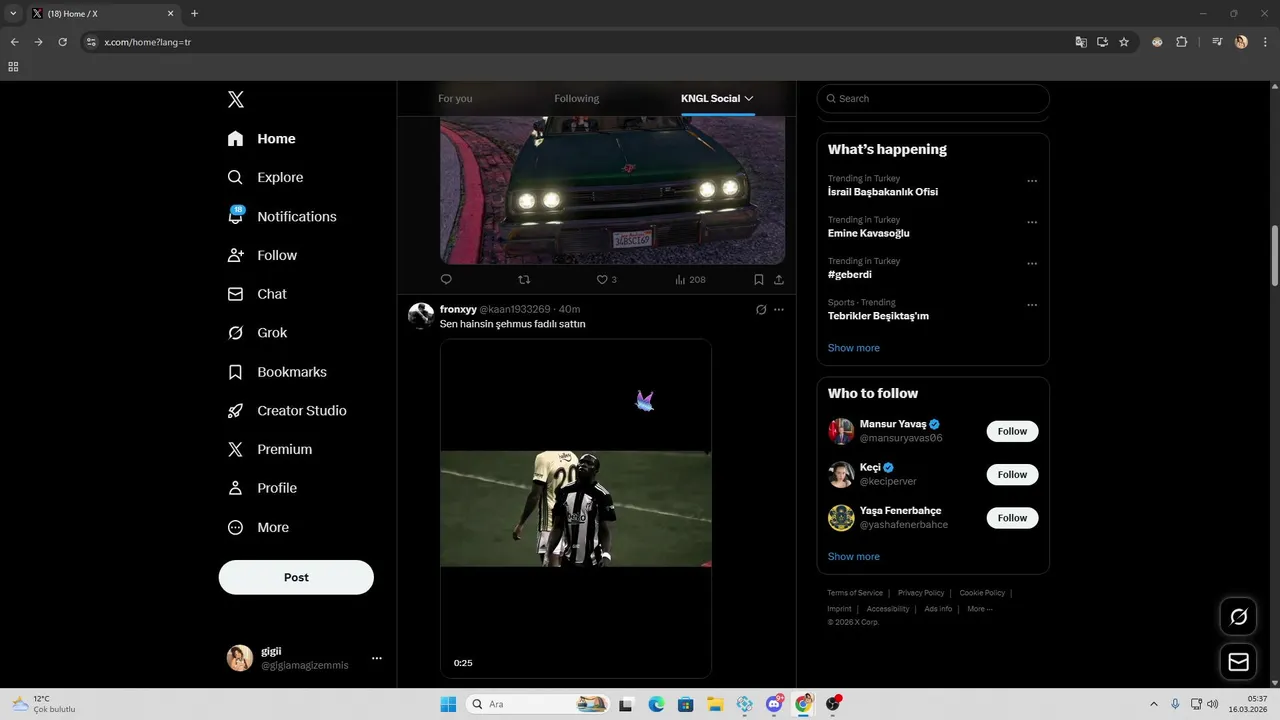Open Accessibility footer link
The image size is (1280, 720).
click(888, 609)
